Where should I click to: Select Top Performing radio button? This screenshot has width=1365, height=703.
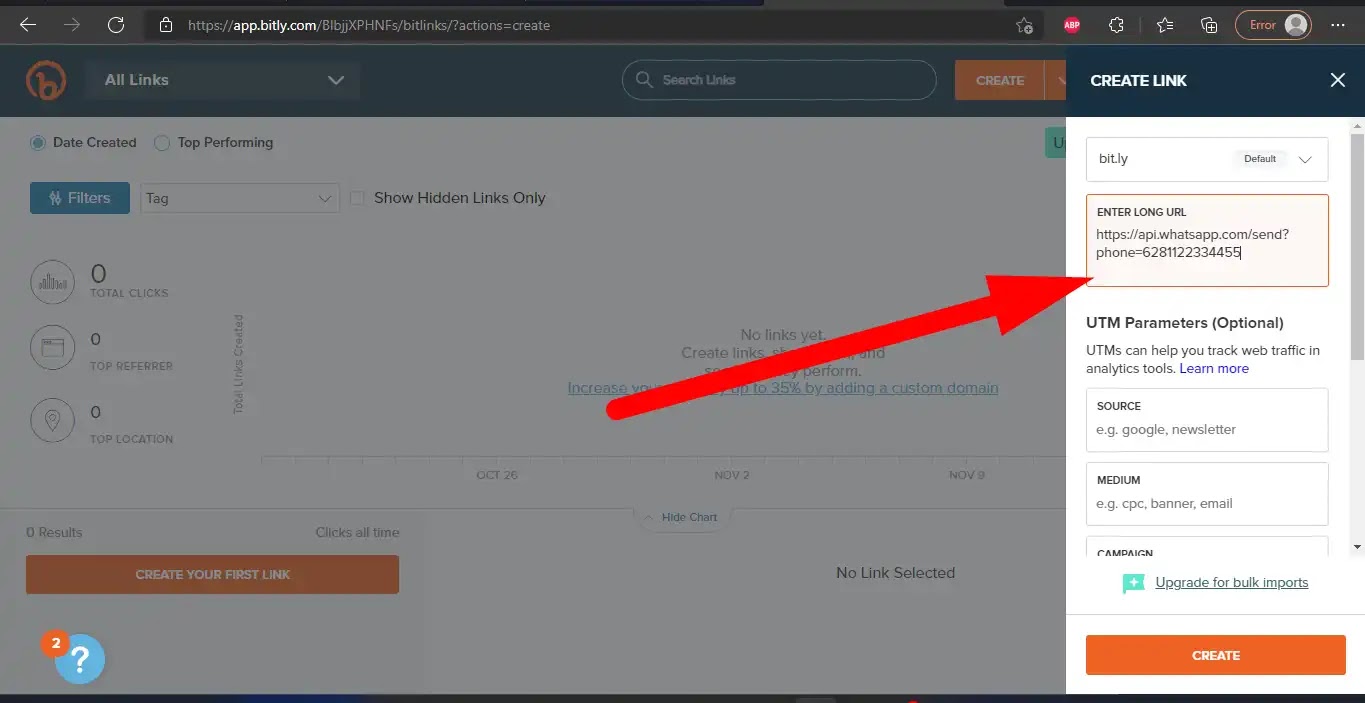(161, 143)
